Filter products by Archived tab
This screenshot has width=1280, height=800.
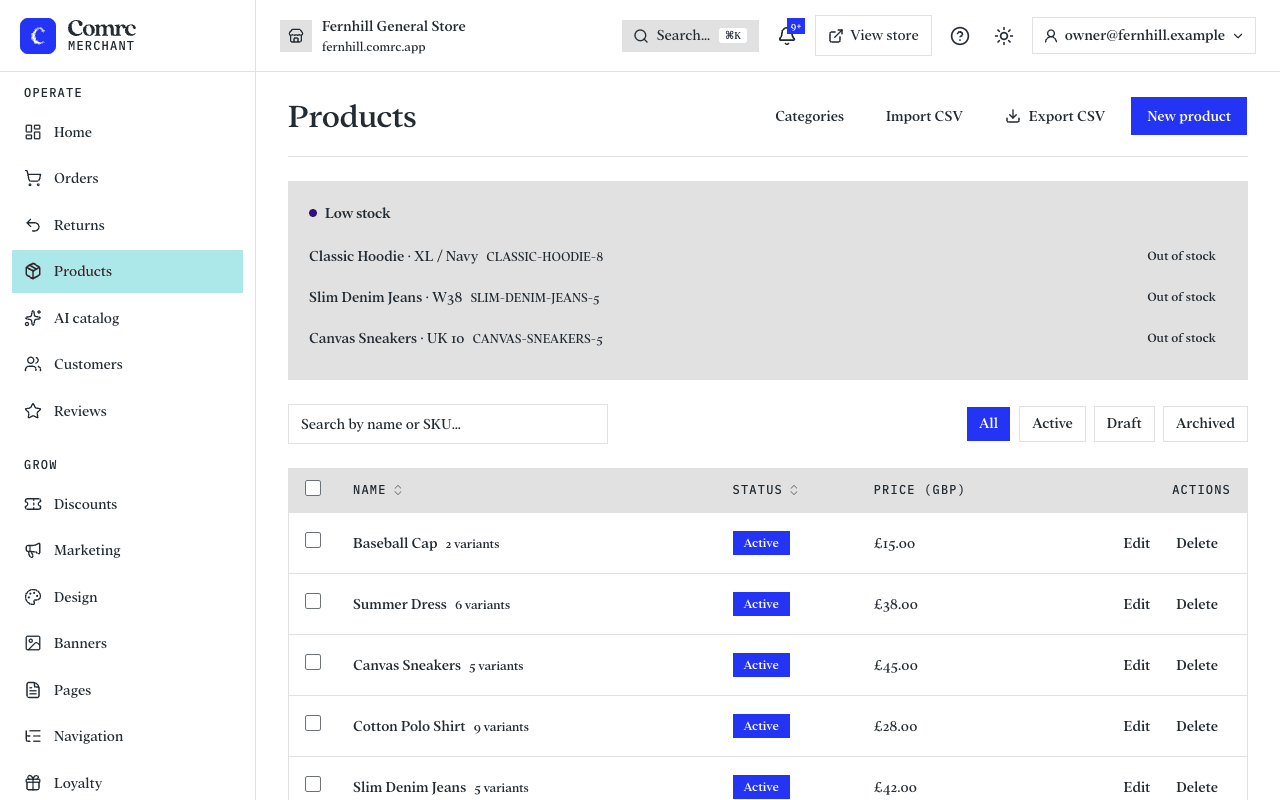(x=1205, y=424)
